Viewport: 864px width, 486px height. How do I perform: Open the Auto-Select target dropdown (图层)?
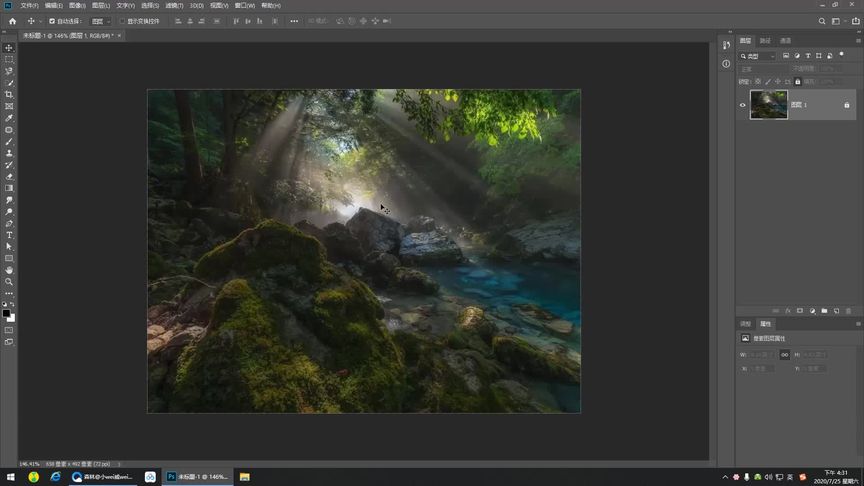[99, 21]
